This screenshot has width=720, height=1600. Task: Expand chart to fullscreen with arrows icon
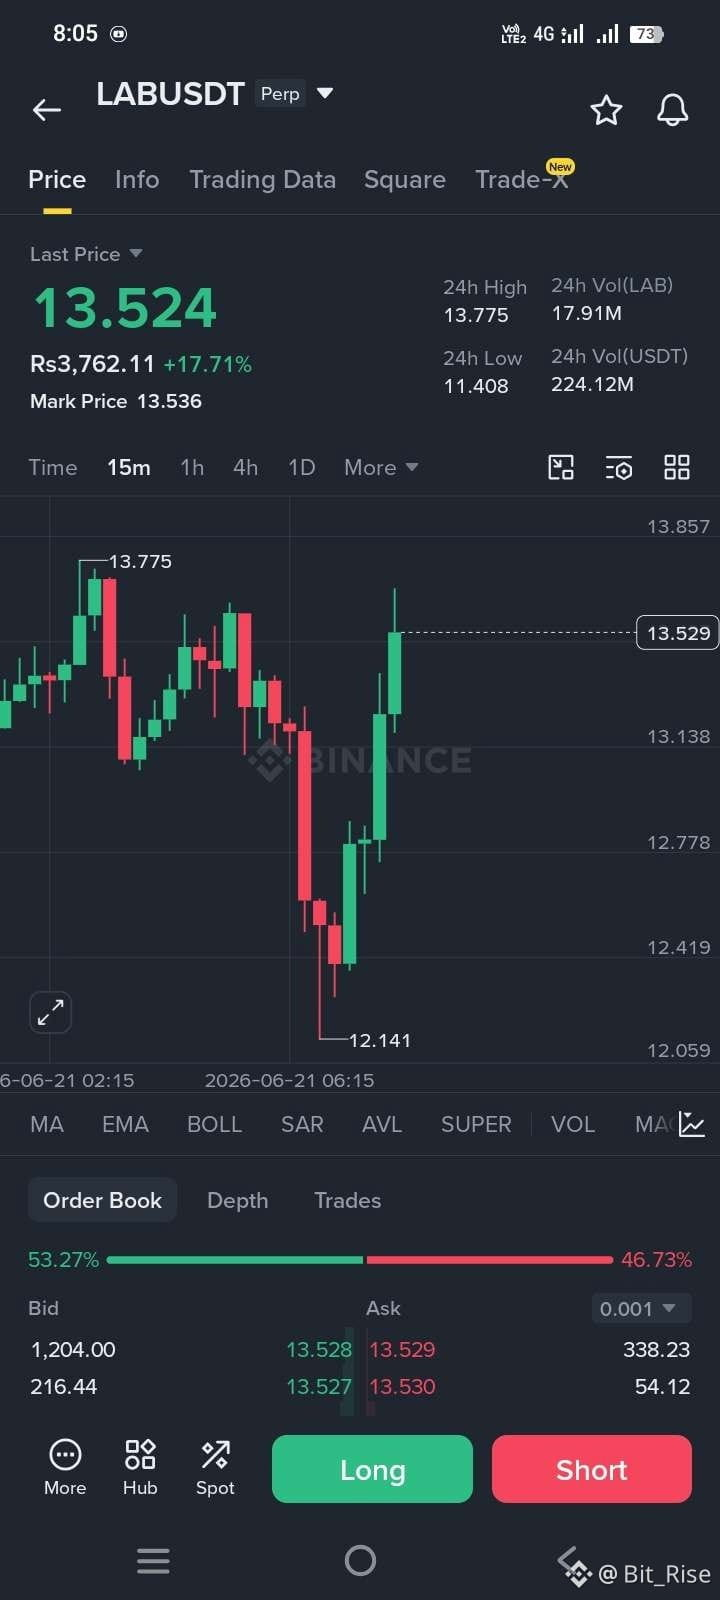(x=50, y=1012)
